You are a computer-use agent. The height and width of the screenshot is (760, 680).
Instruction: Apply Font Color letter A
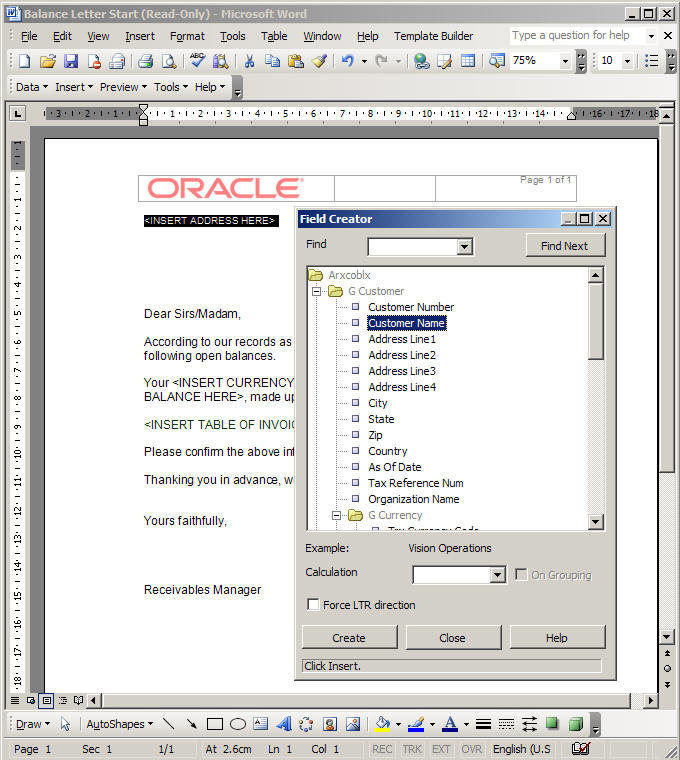(x=450, y=724)
